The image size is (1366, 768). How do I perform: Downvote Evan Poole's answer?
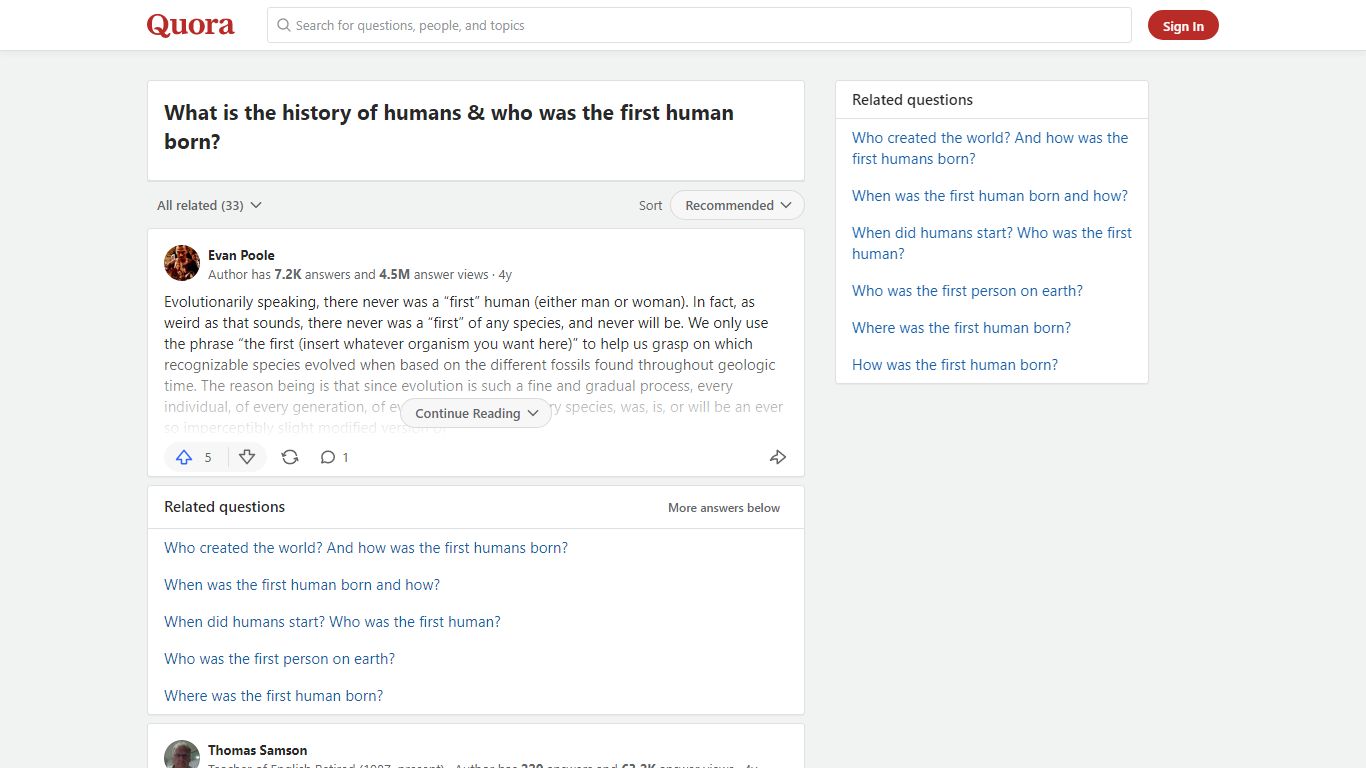(x=247, y=457)
